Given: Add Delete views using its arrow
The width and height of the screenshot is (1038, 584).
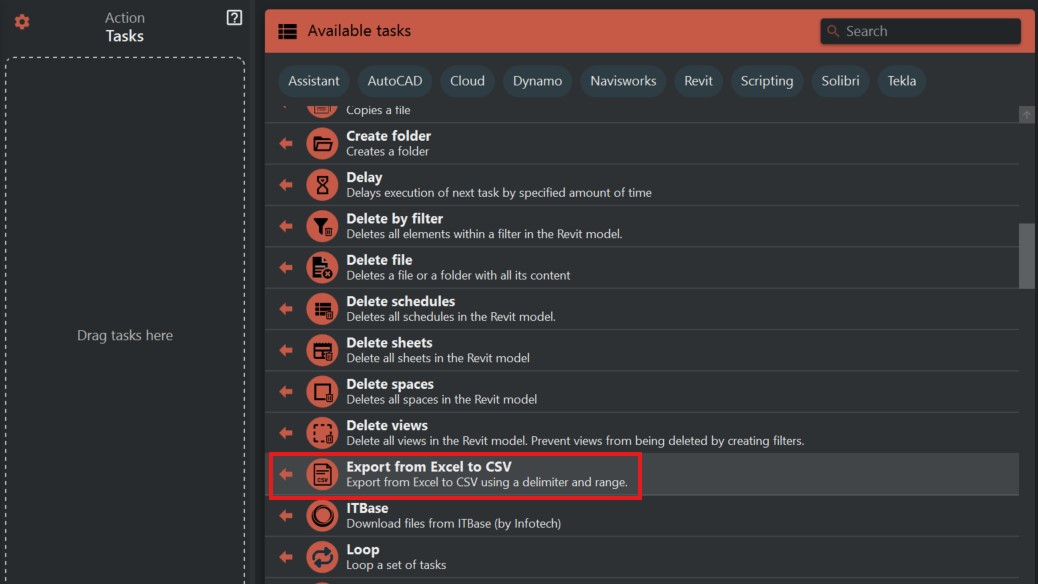Looking at the screenshot, I should point(286,433).
